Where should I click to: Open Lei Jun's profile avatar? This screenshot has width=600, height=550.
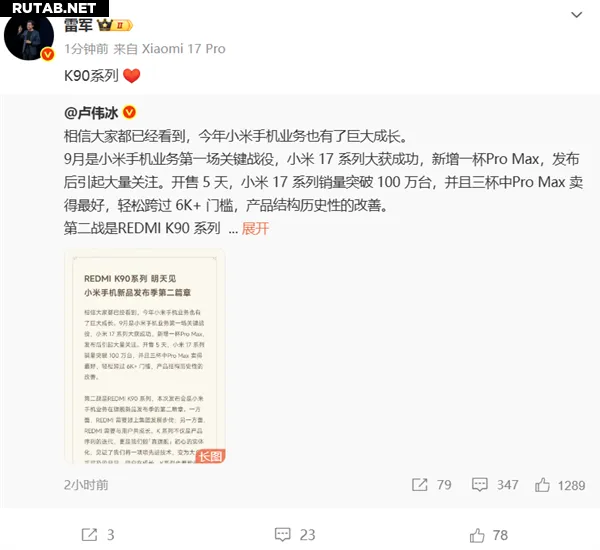point(29,36)
